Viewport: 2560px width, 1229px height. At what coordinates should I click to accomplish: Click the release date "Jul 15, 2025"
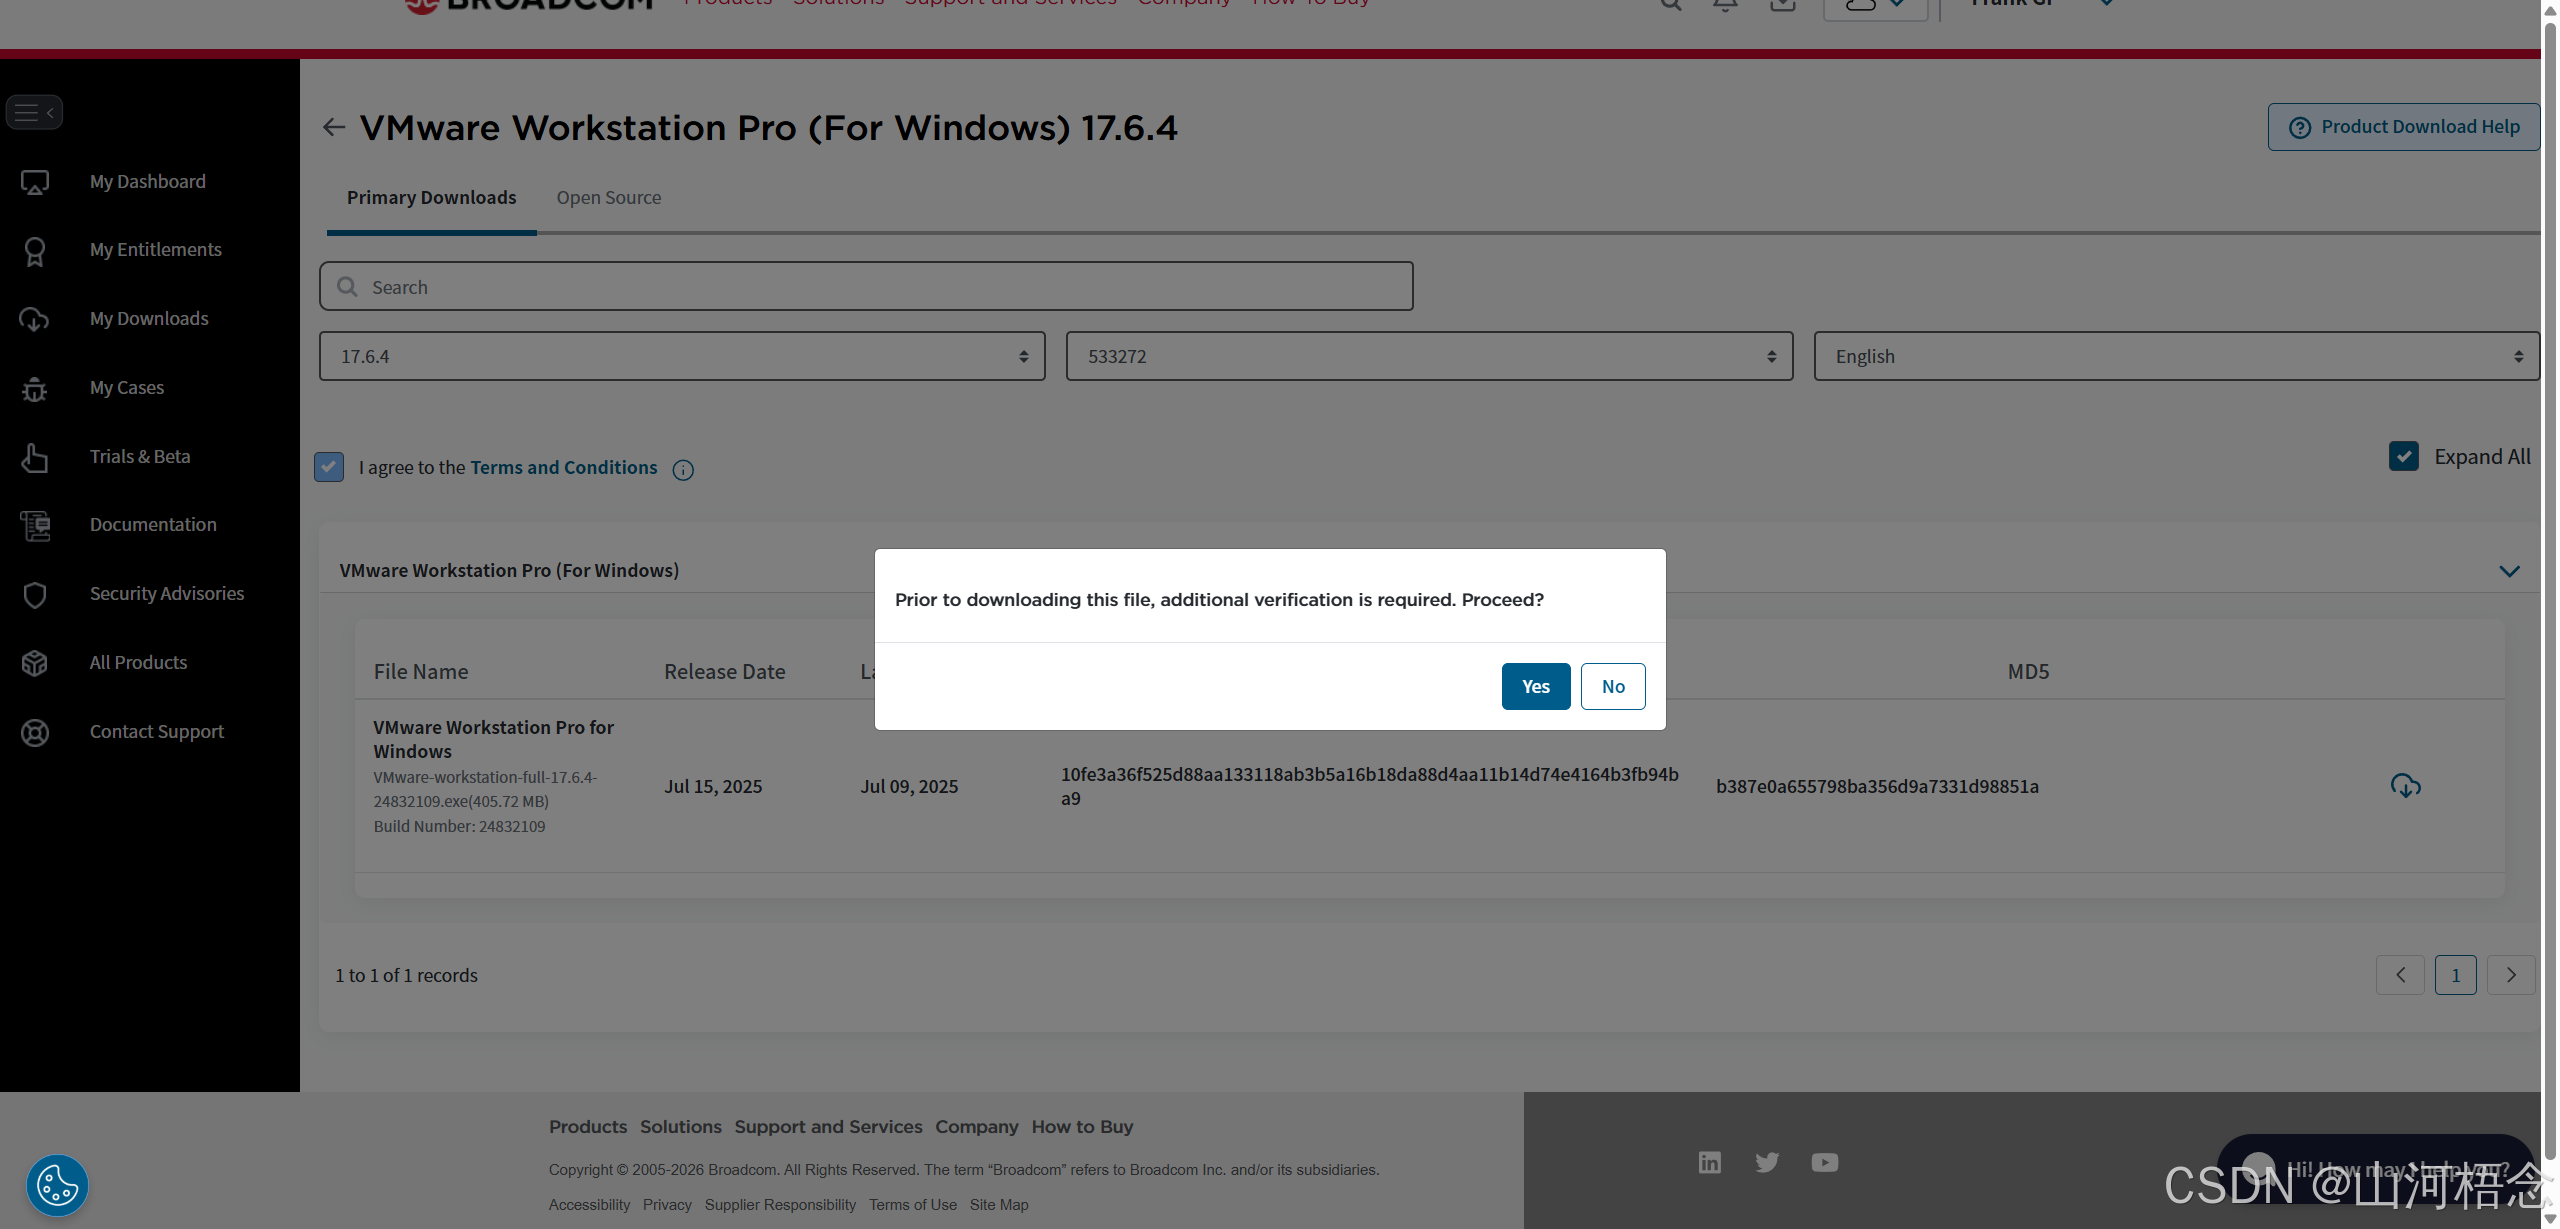[x=713, y=787]
